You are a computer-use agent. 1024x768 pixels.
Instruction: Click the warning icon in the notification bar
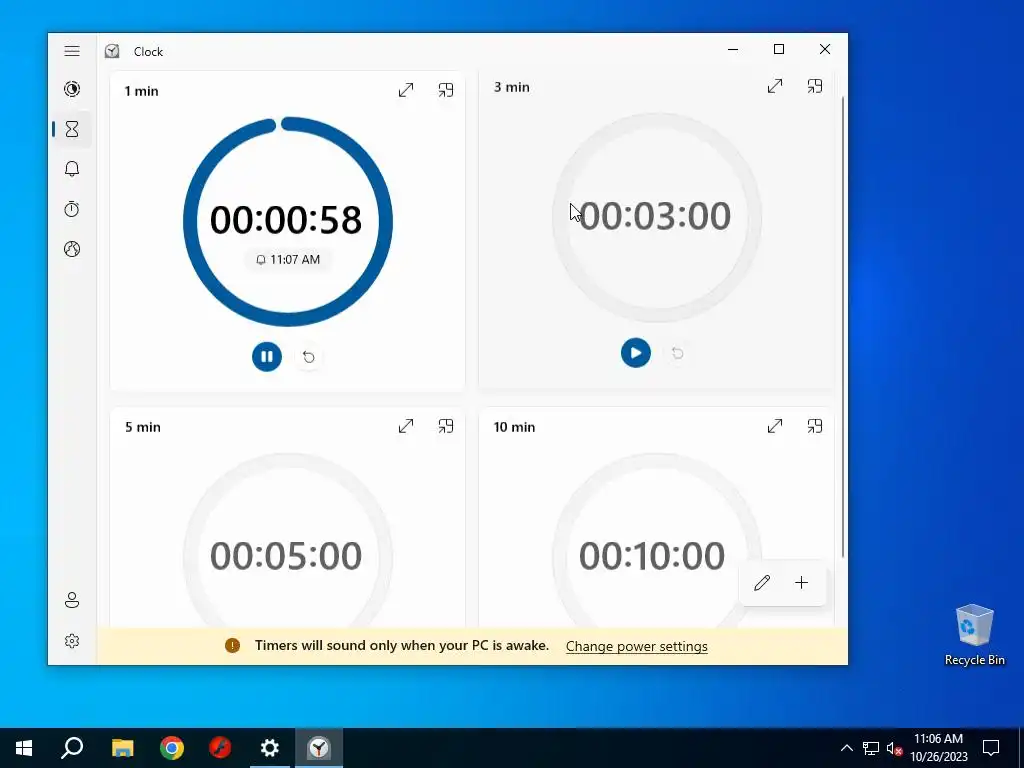pos(232,646)
